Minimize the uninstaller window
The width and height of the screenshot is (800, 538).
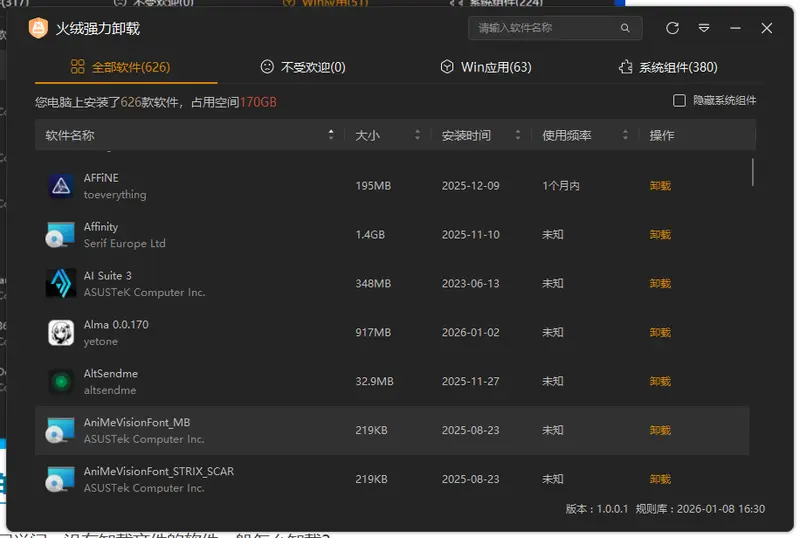coord(735,28)
